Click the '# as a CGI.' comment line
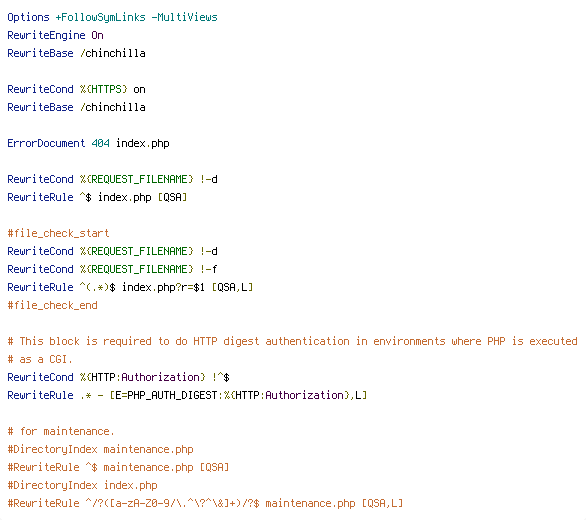Screen dimensions: 586x520 click(40, 359)
